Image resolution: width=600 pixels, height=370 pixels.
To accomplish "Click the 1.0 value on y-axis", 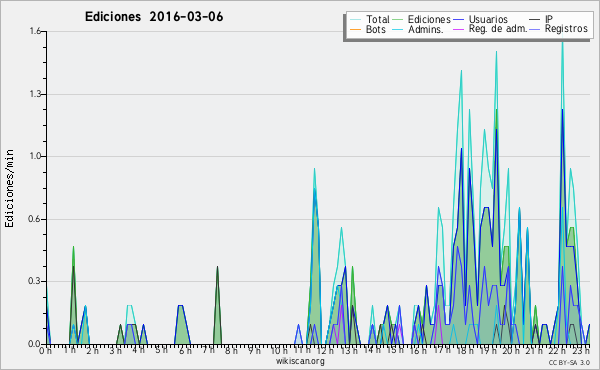I will click(35, 156).
